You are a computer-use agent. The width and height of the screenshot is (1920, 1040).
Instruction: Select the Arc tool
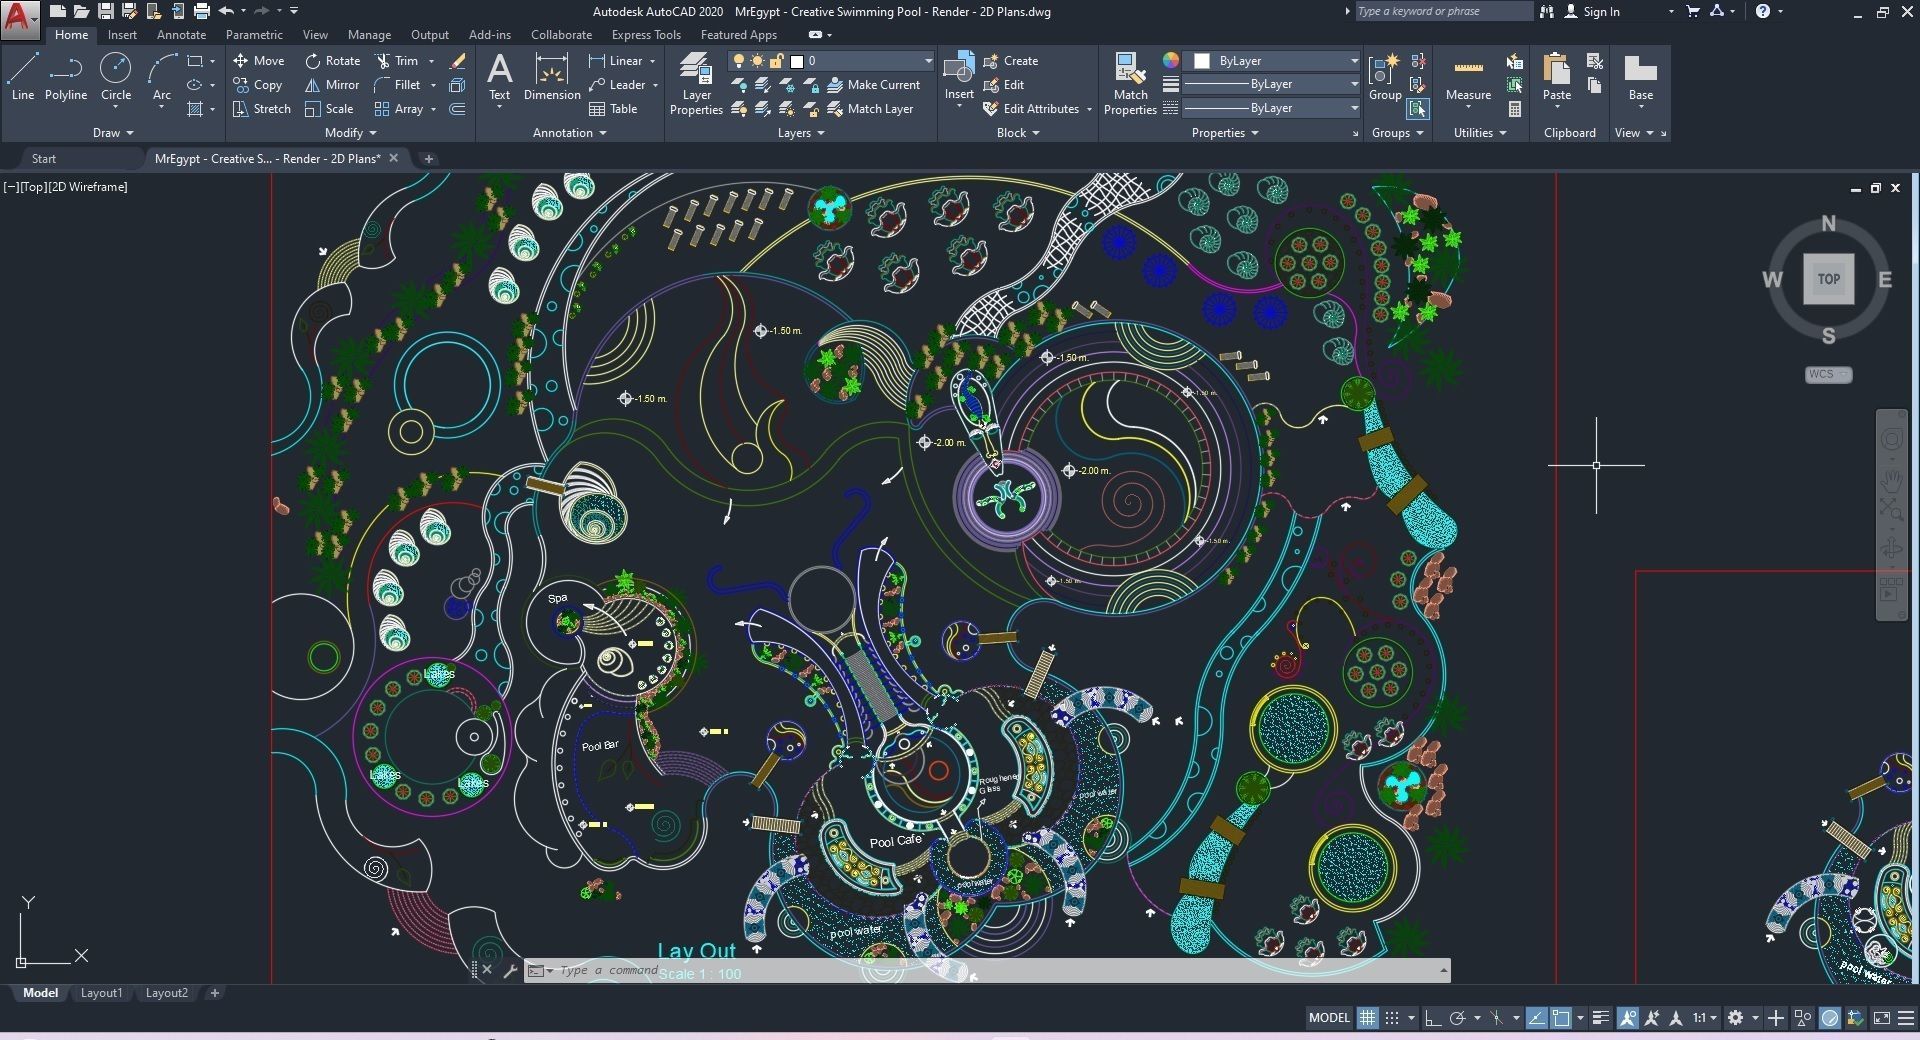[x=162, y=77]
